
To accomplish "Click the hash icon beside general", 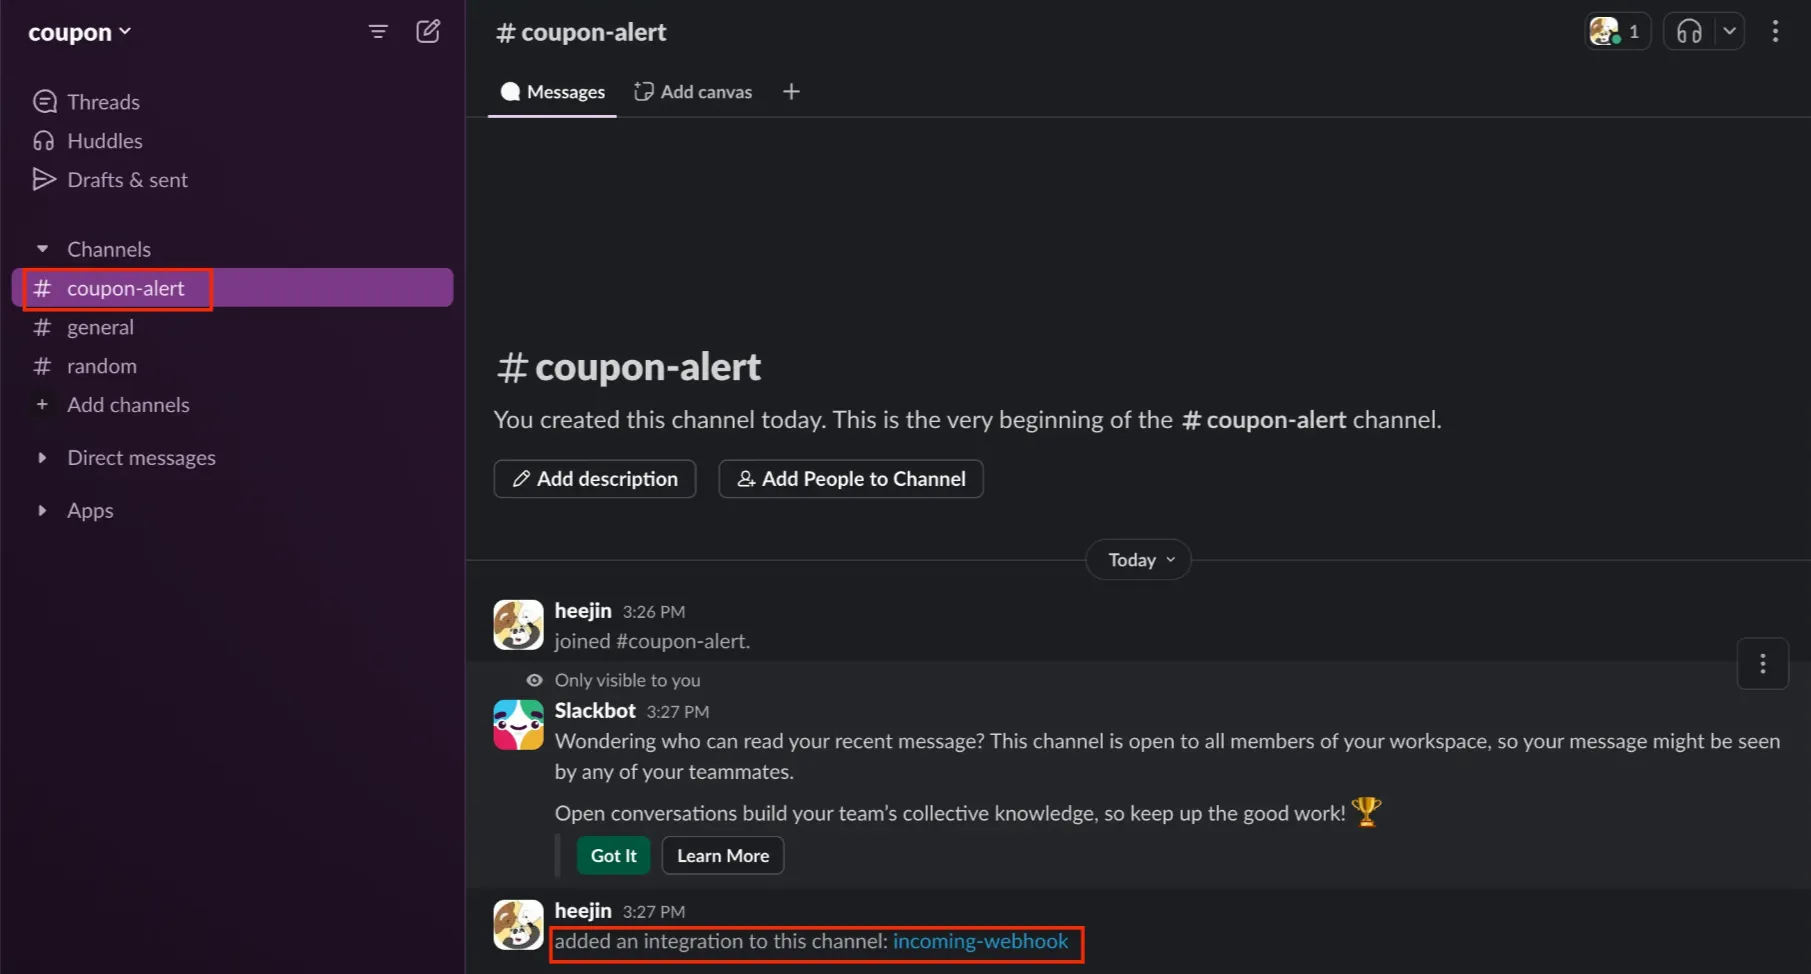I will (x=42, y=327).
